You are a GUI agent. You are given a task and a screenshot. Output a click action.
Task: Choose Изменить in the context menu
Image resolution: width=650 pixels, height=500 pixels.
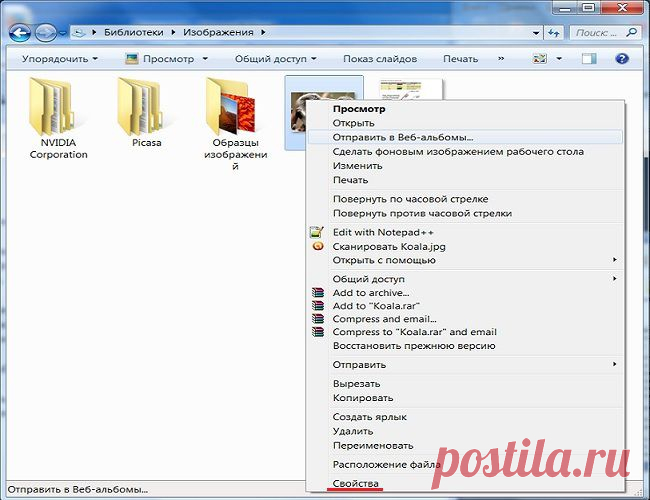(465, 166)
